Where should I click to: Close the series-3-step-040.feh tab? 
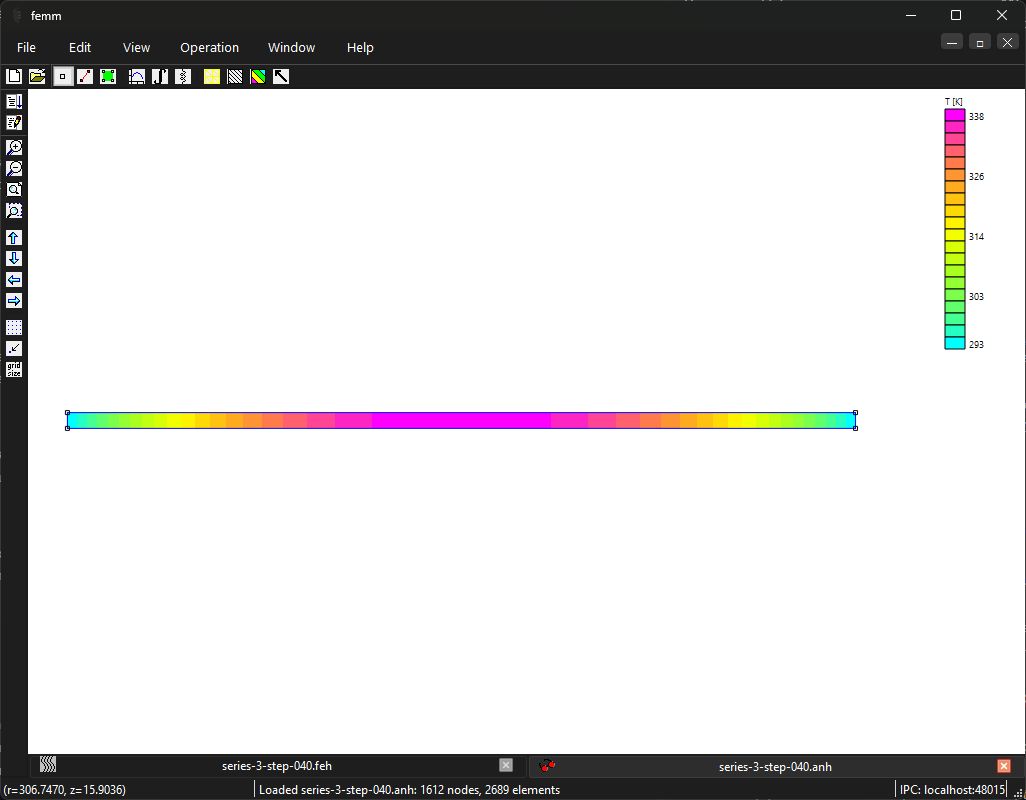(506, 765)
